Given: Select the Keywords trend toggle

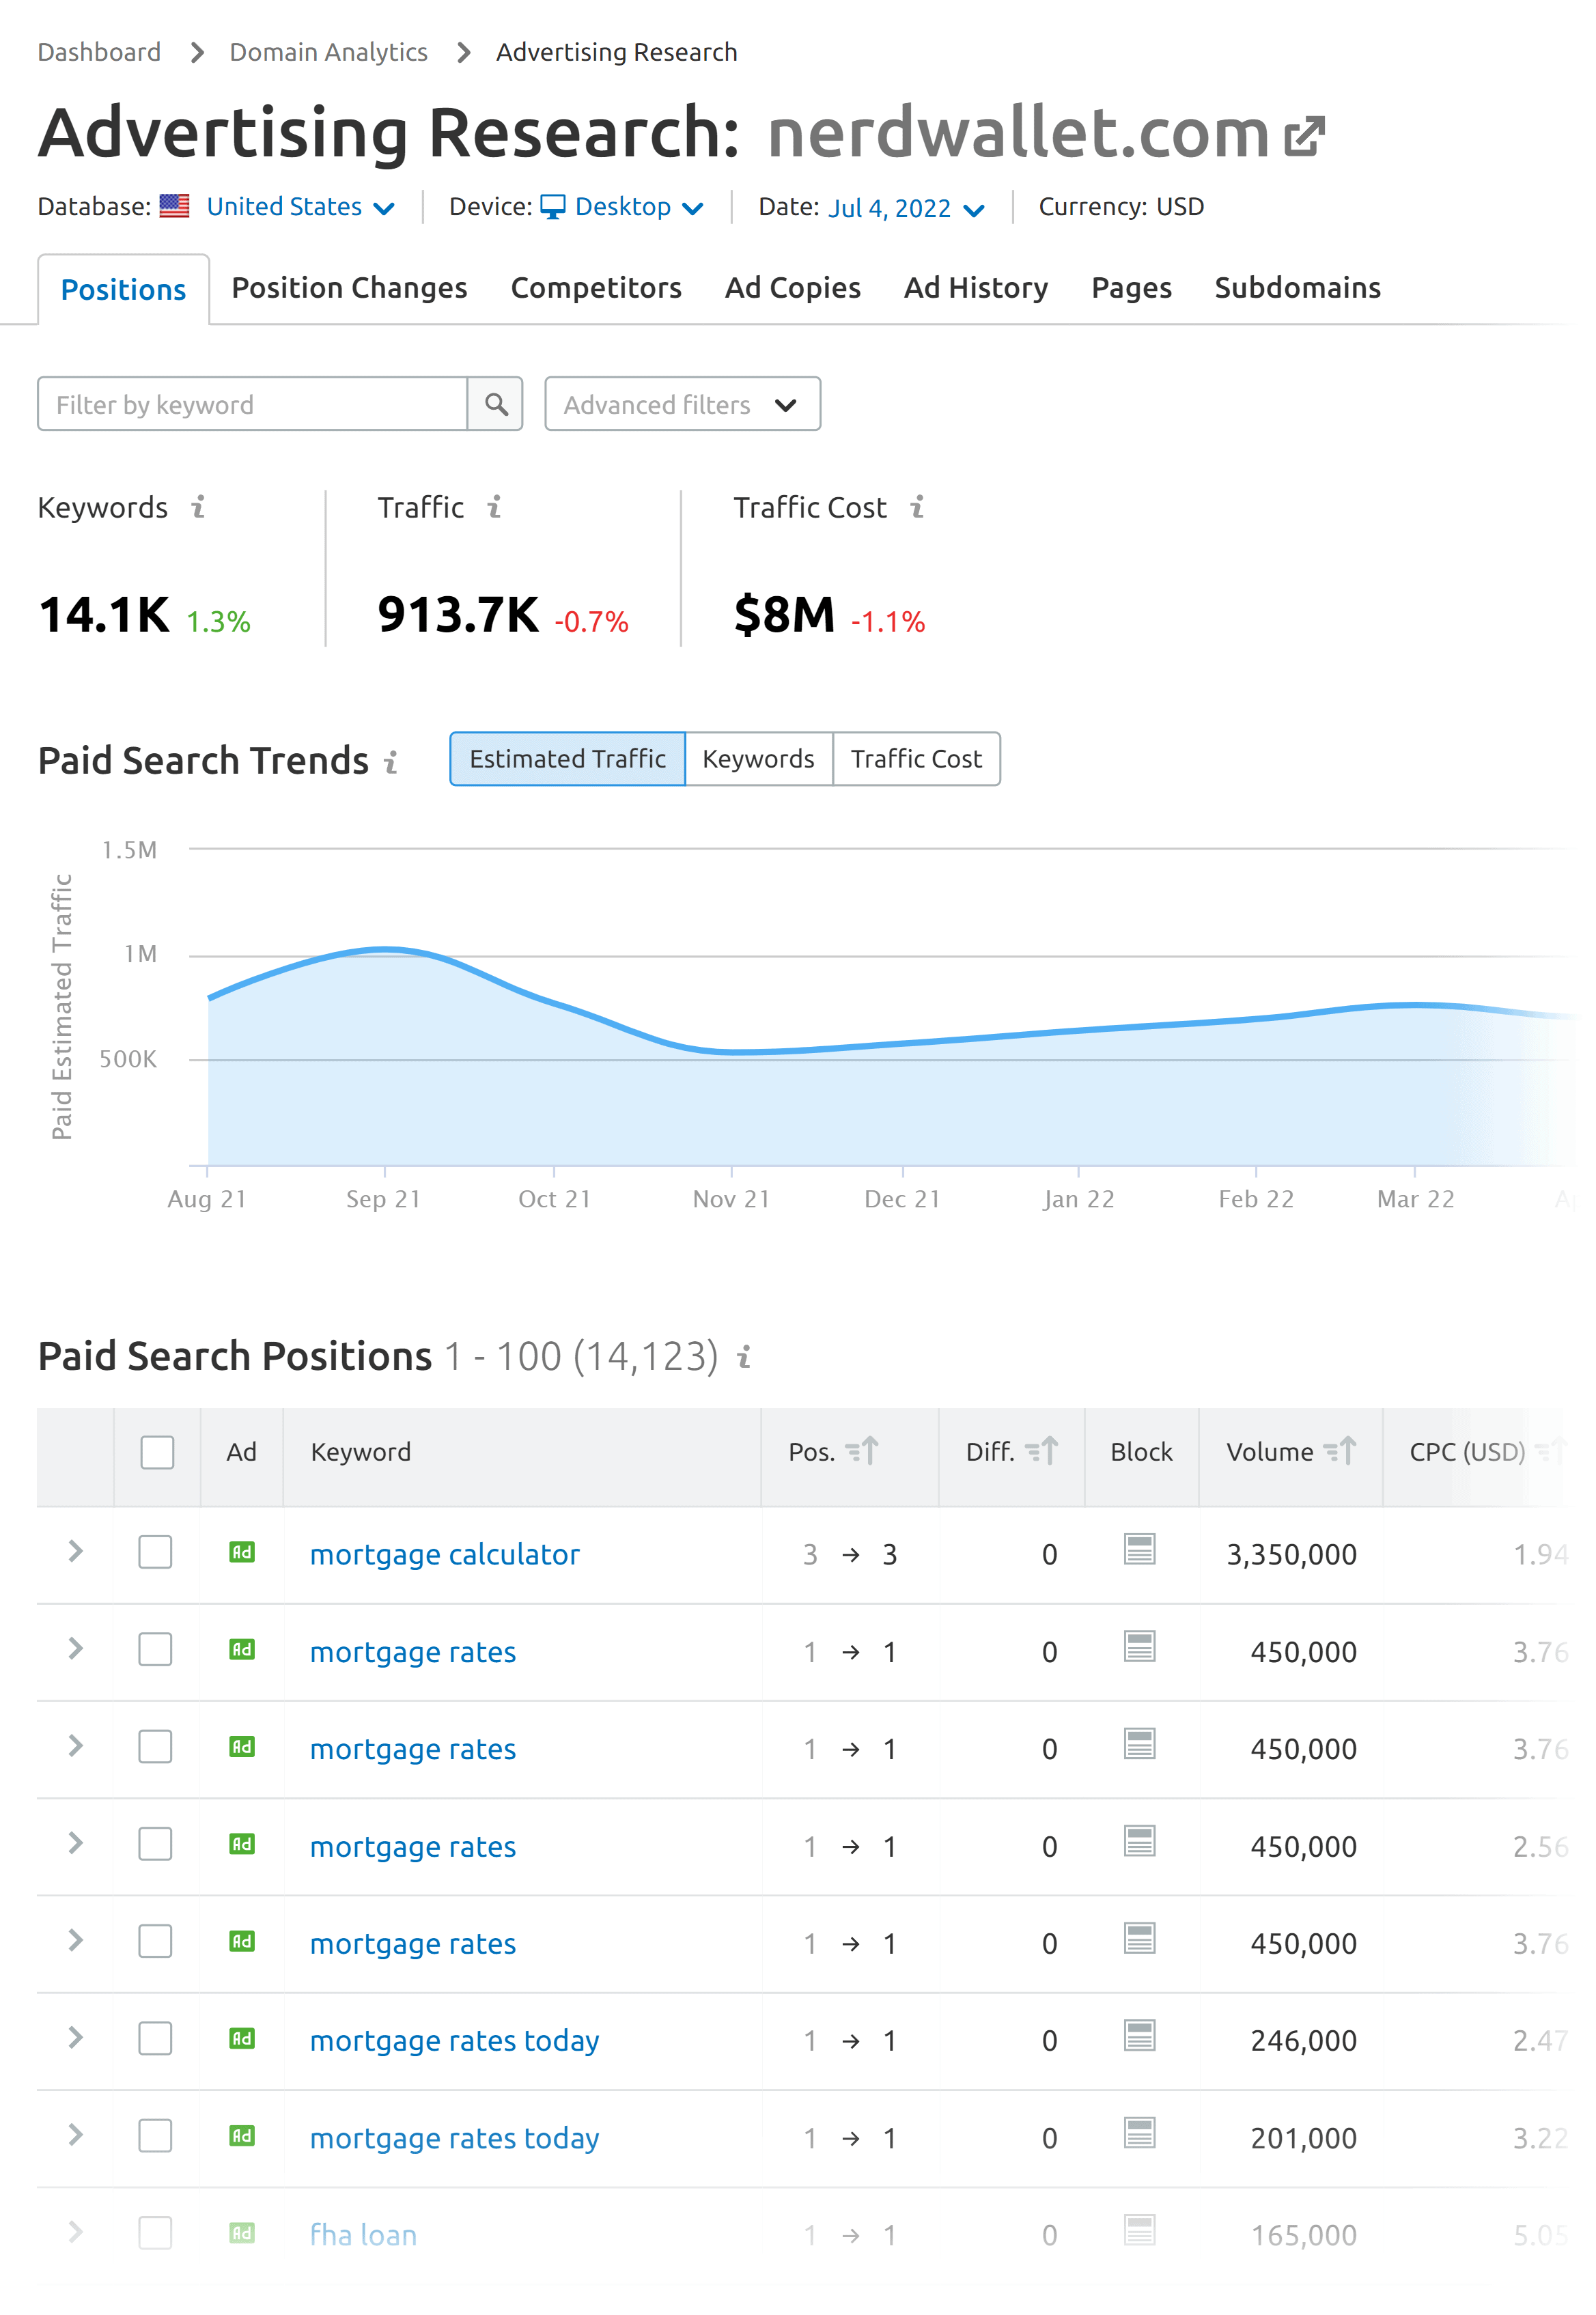Looking at the screenshot, I should (758, 759).
